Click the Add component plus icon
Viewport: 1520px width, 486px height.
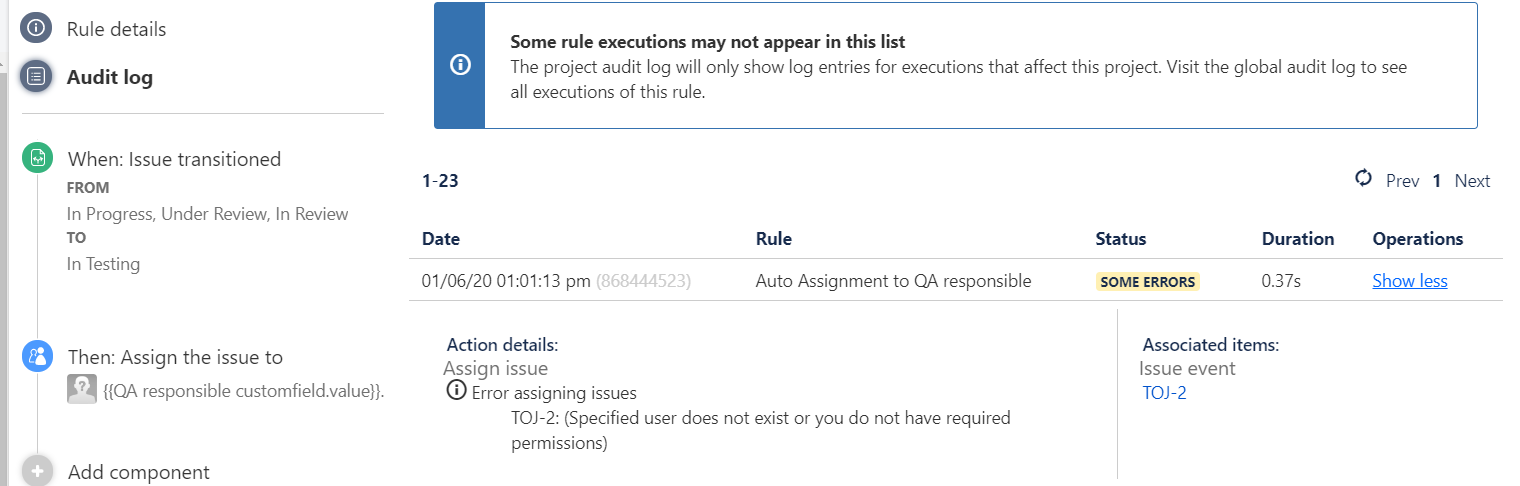pos(37,471)
